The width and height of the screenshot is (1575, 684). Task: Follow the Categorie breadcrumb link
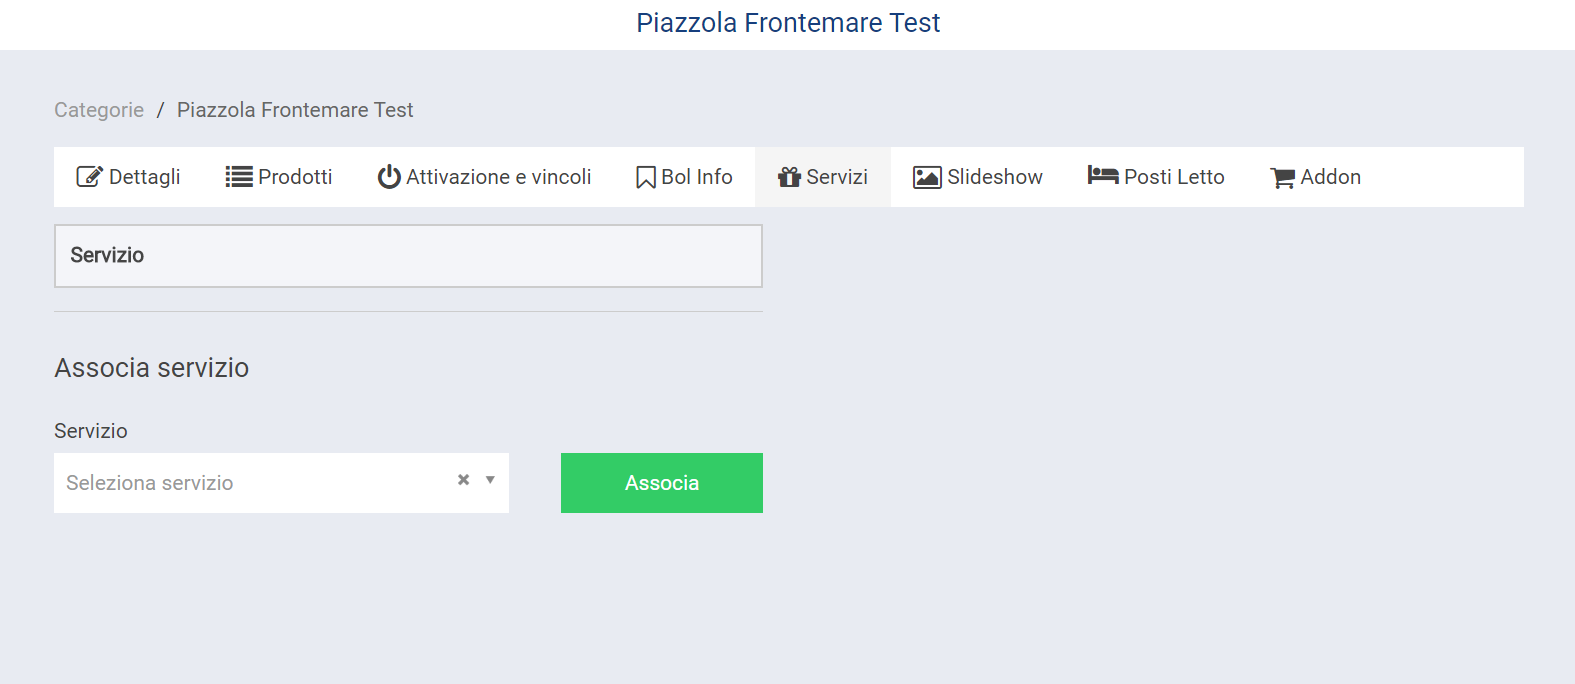point(99,110)
